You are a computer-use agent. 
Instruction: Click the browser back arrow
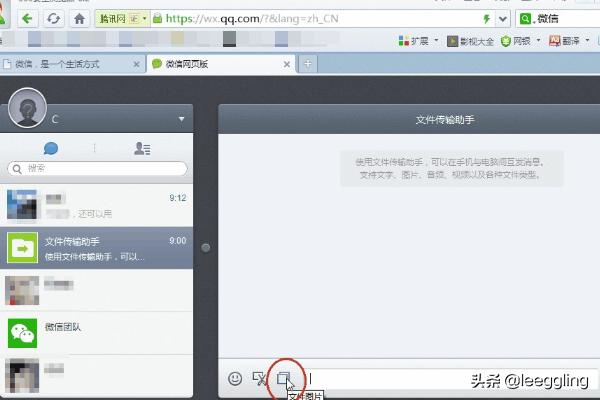[25, 18]
